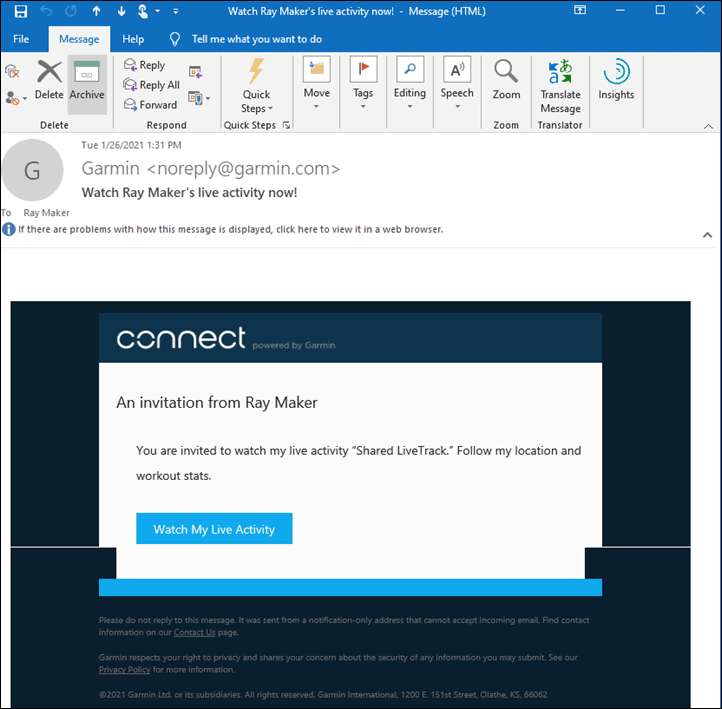
Task: Open Insights
Action: click(x=616, y=79)
